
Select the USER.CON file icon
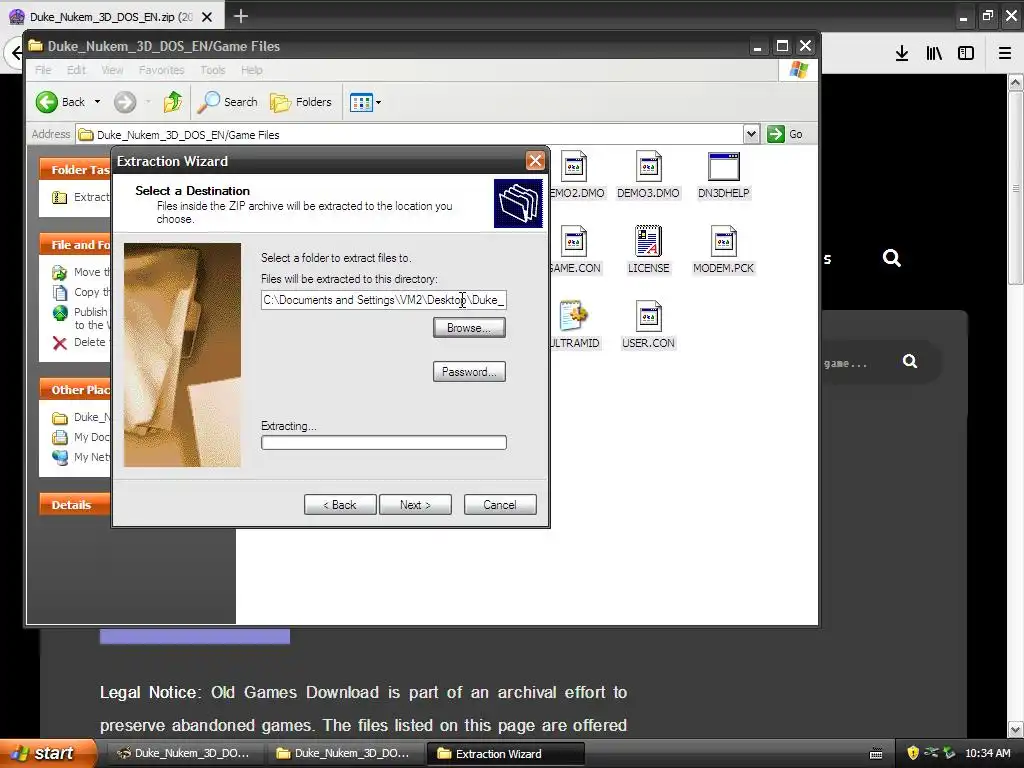tap(648, 317)
